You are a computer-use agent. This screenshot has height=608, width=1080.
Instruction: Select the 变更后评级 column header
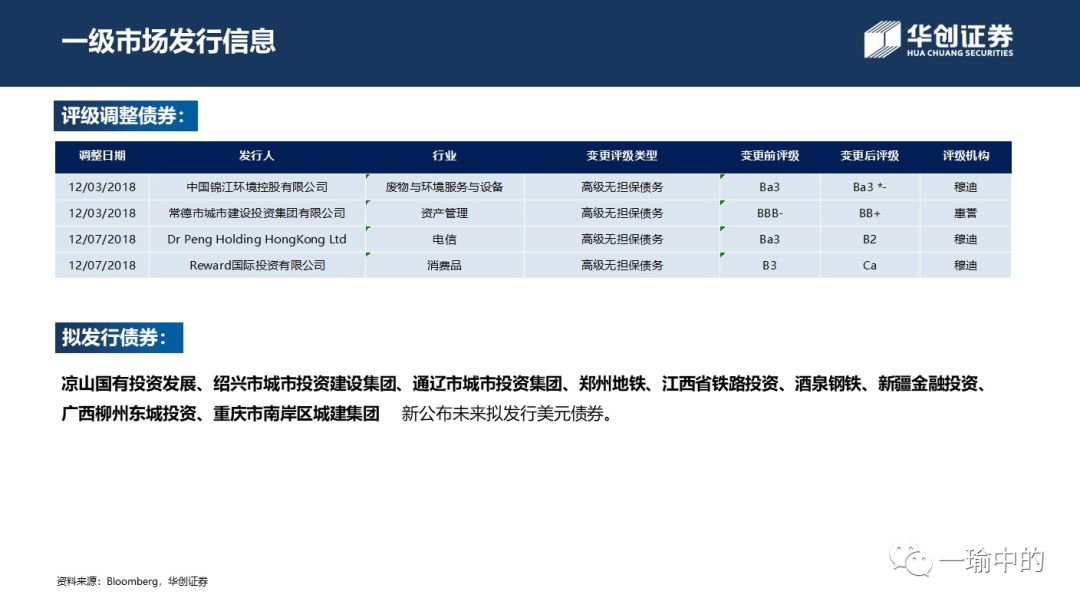870,156
